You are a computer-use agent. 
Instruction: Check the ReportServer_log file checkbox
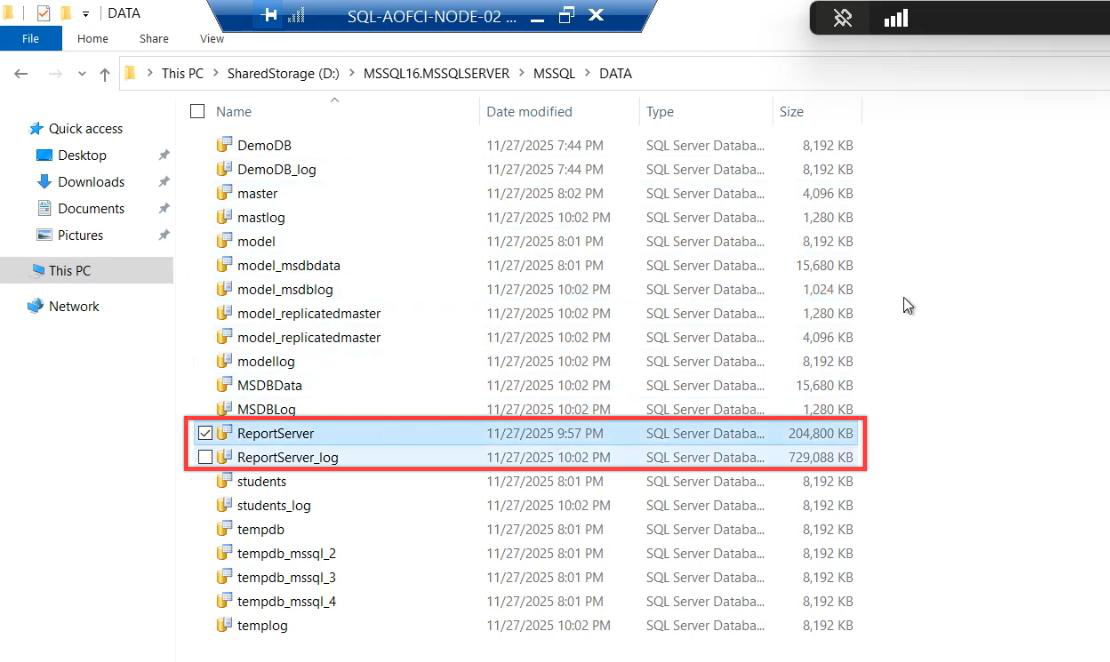click(x=205, y=457)
